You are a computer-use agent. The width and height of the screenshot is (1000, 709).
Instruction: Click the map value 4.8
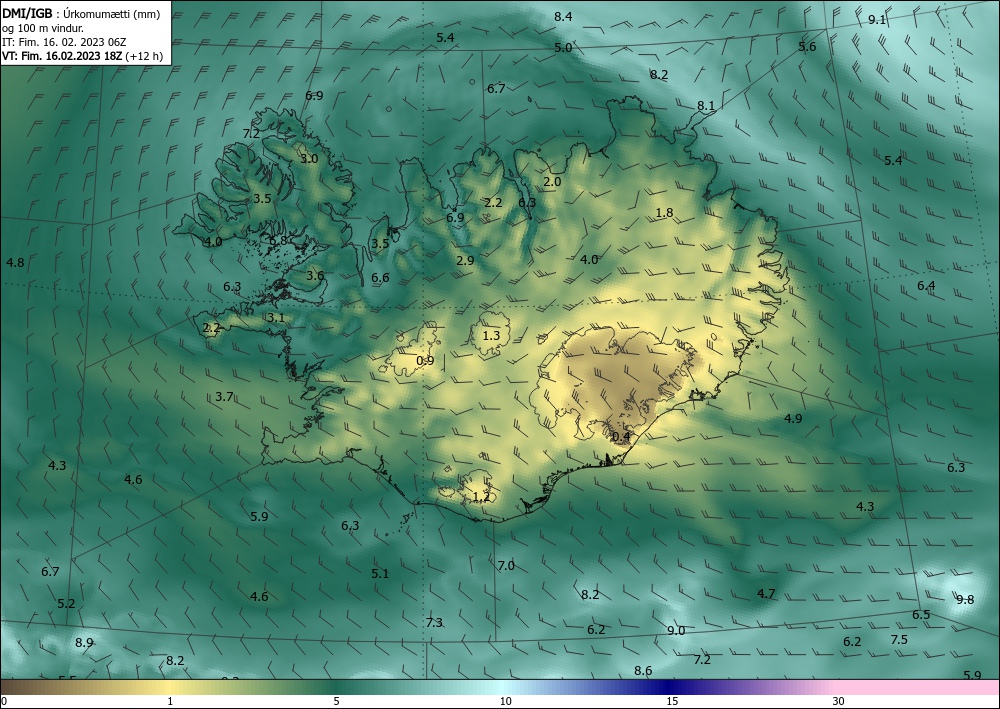tap(15, 263)
